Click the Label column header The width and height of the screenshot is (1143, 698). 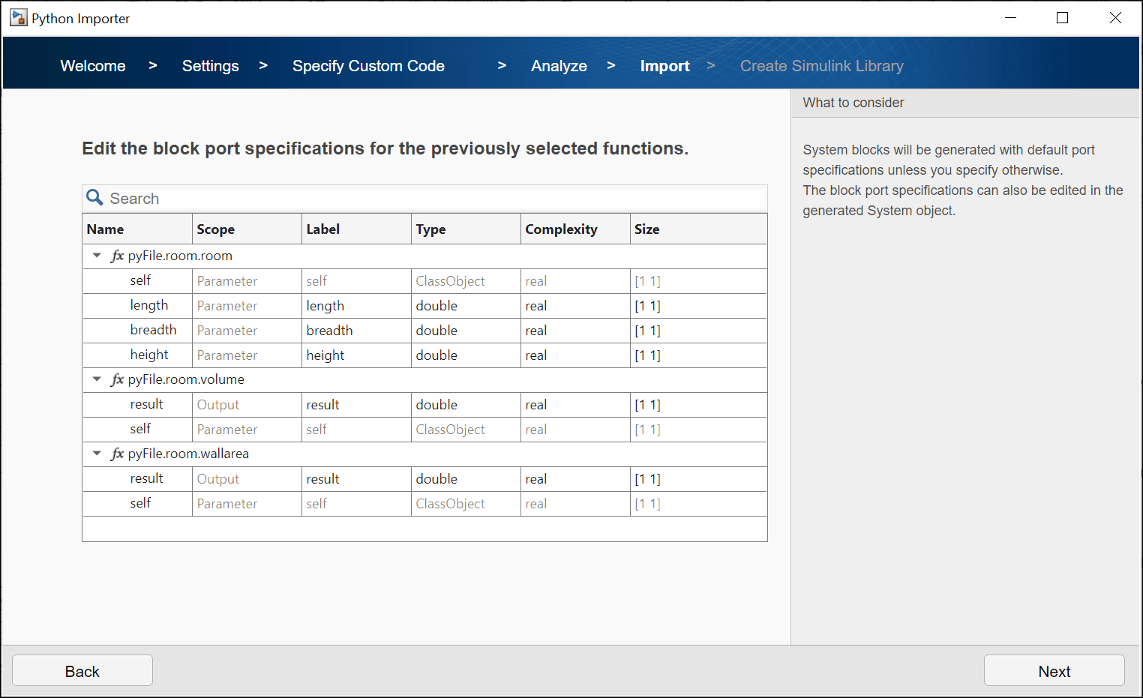point(356,229)
